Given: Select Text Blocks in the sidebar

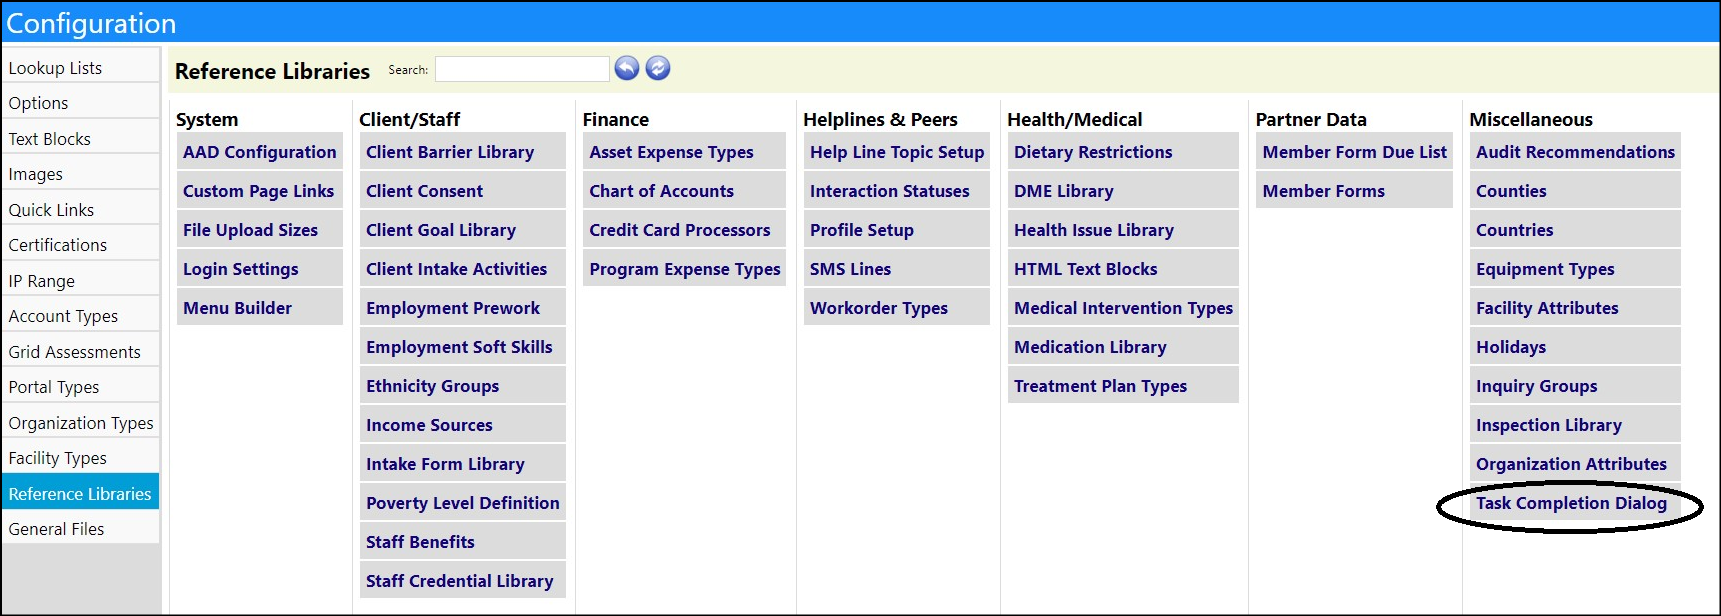Looking at the screenshot, I should click(80, 138).
